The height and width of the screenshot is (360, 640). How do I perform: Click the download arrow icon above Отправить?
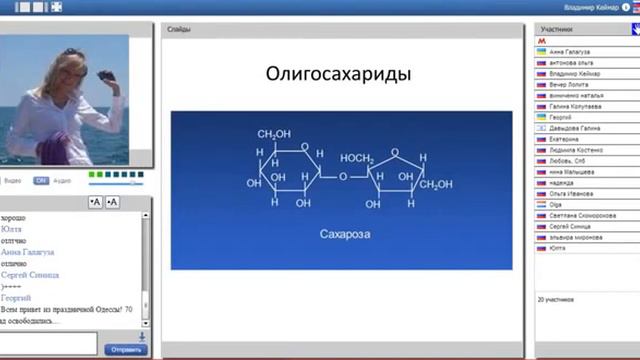(142, 337)
